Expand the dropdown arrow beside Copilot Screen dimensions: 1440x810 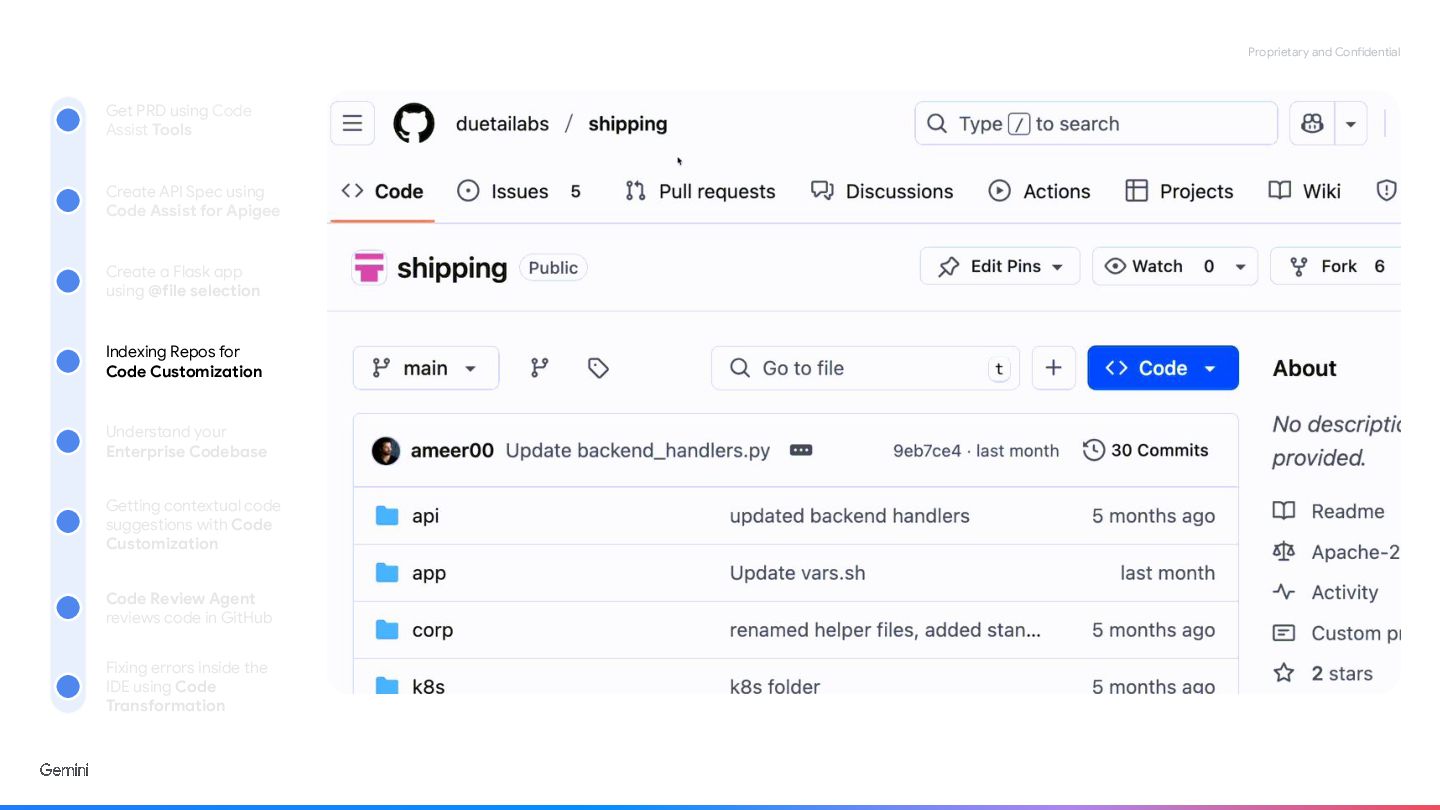click(1350, 124)
